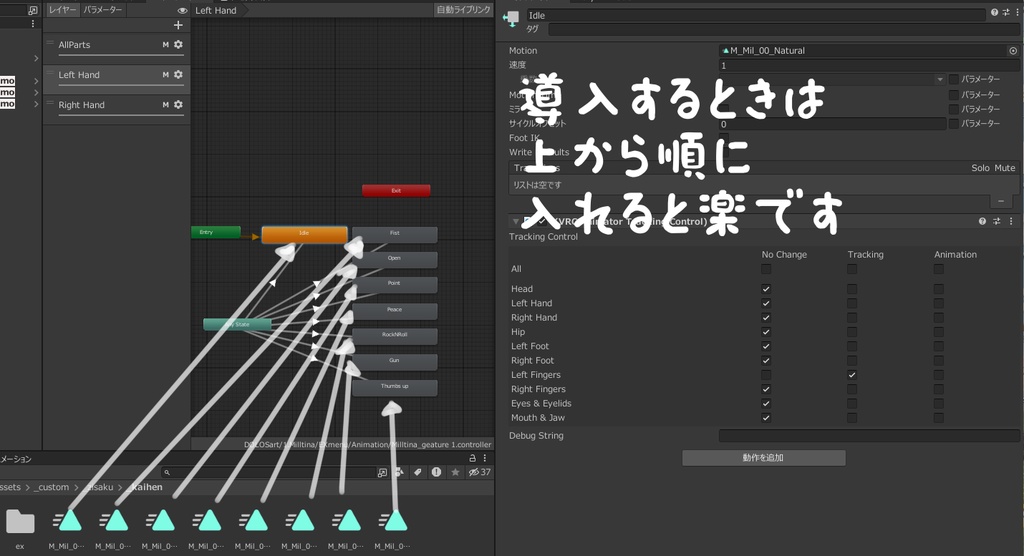The image size is (1024, 556).
Task: Click the Debug String input field
Action: [869, 436]
